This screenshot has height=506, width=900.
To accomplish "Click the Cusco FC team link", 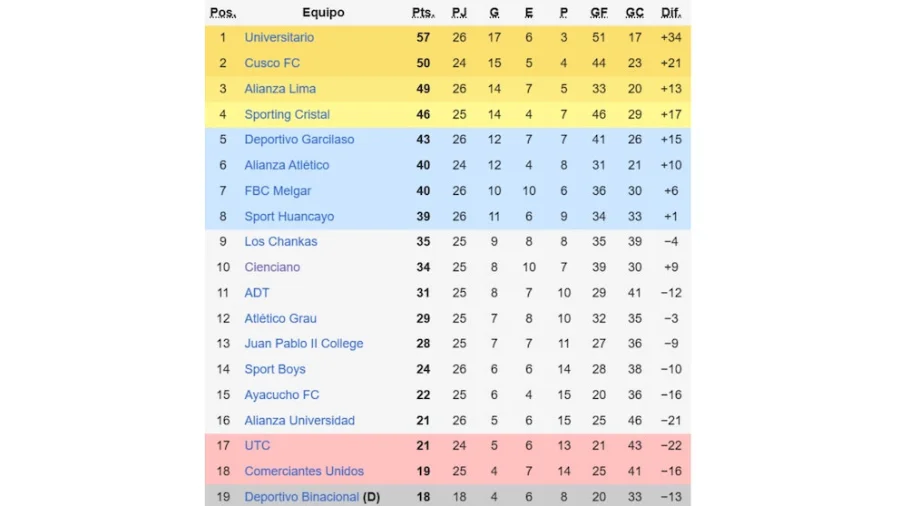I will 272,63.
